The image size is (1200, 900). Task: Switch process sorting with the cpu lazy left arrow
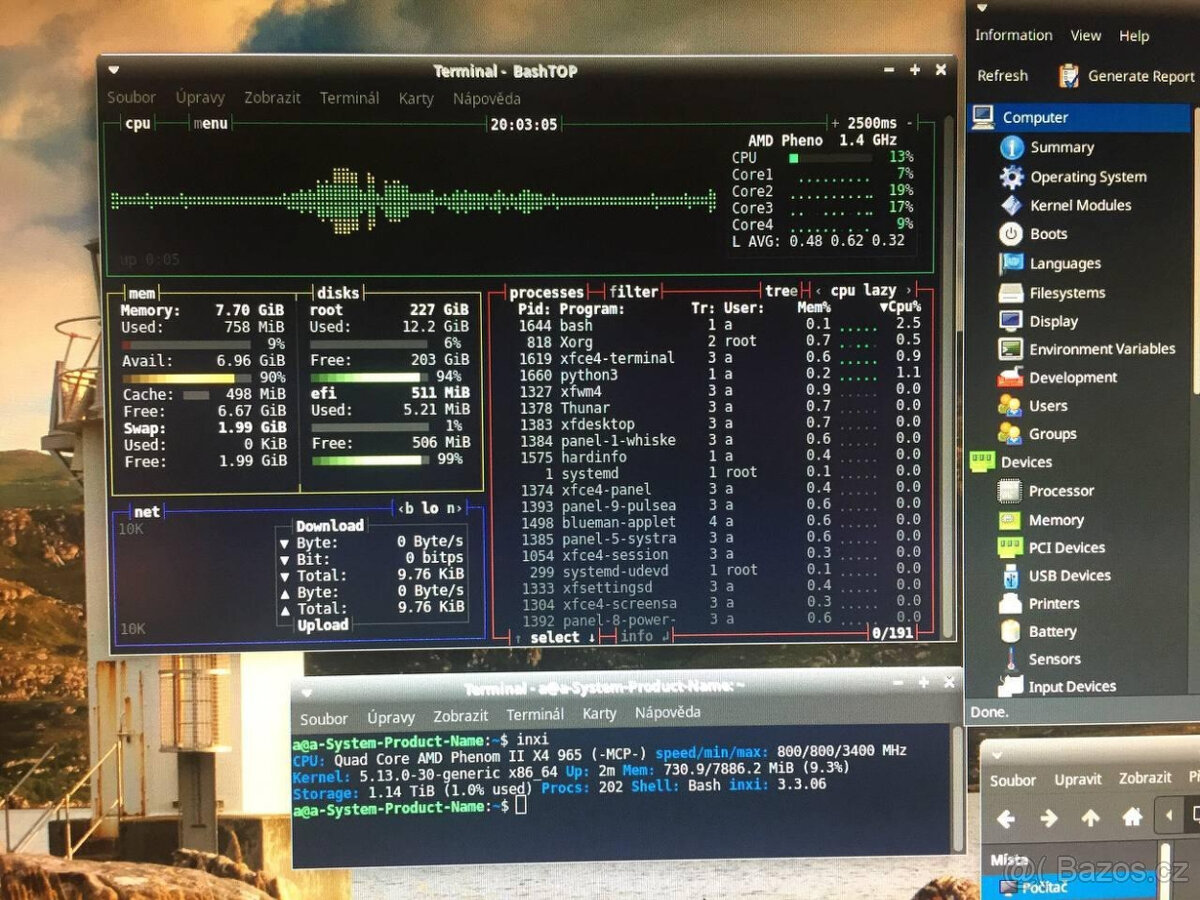pyautogui.click(x=818, y=290)
